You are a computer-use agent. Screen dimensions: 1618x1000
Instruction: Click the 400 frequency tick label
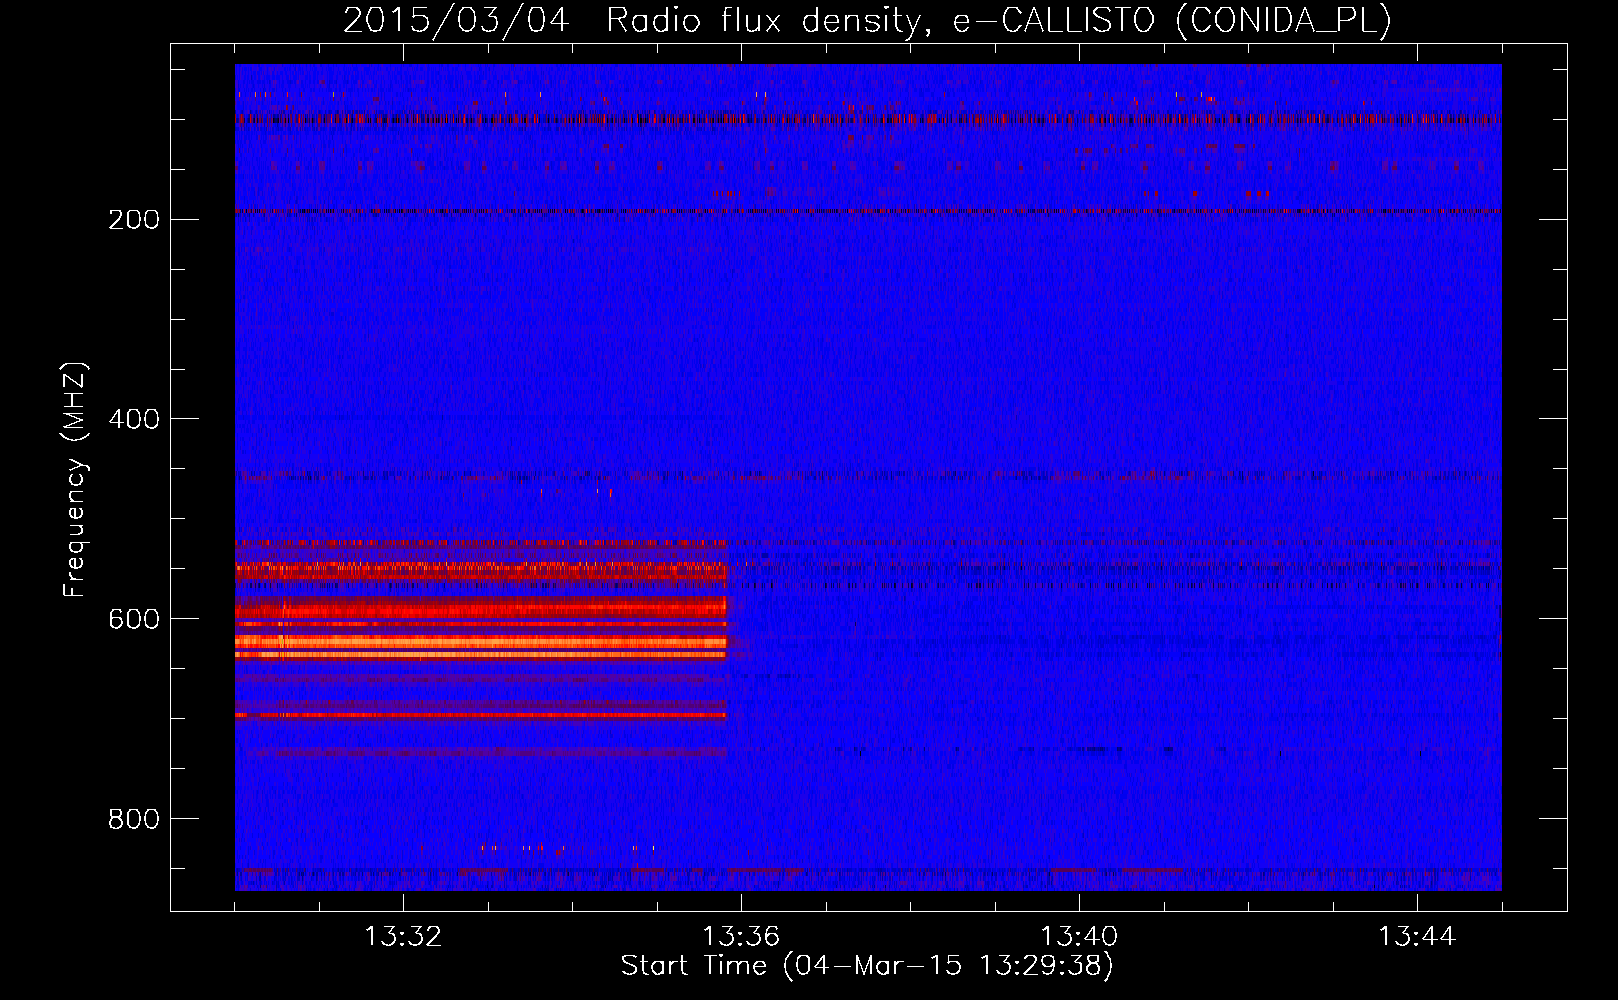coord(134,419)
